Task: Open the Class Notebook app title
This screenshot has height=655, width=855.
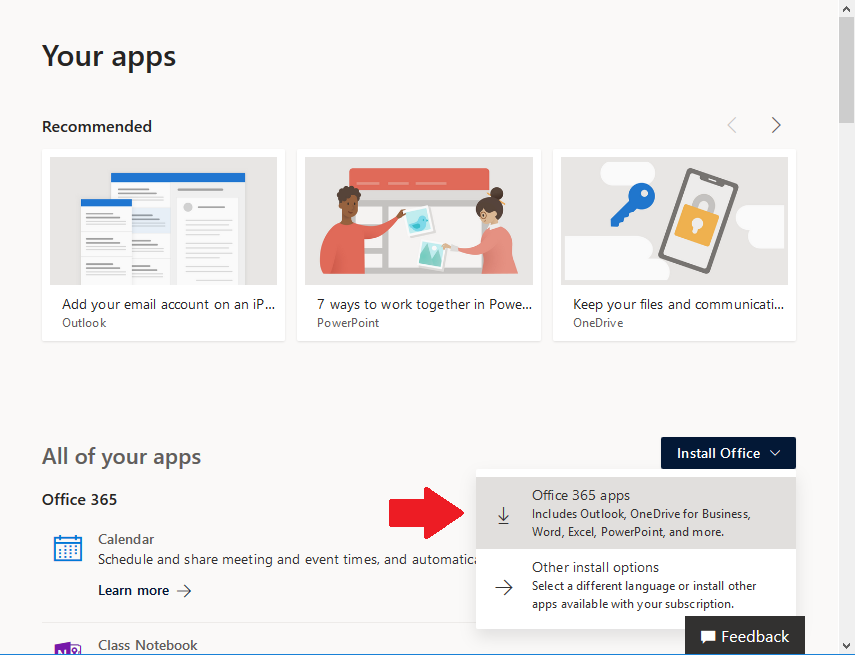Action: (x=148, y=645)
